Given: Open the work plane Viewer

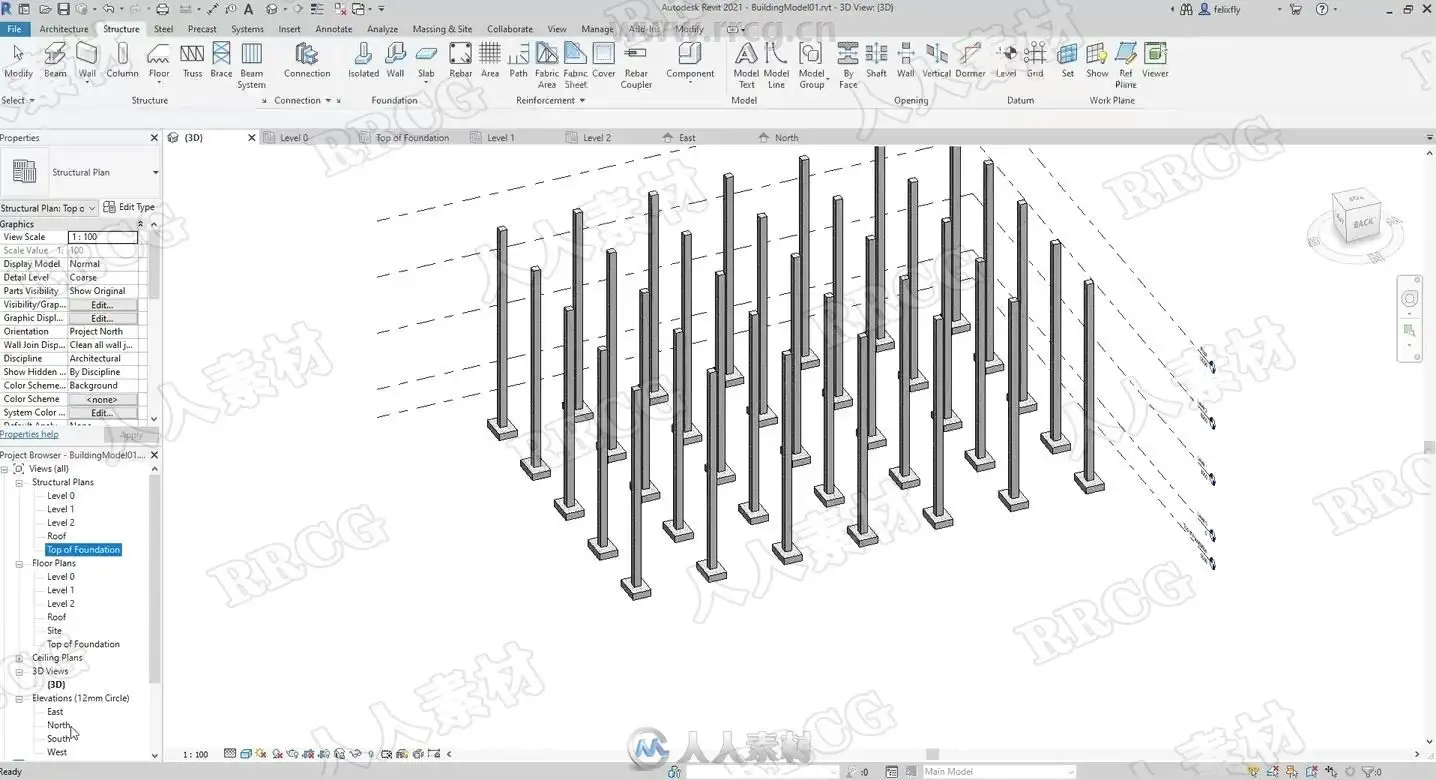Looking at the screenshot, I should point(1155,60).
